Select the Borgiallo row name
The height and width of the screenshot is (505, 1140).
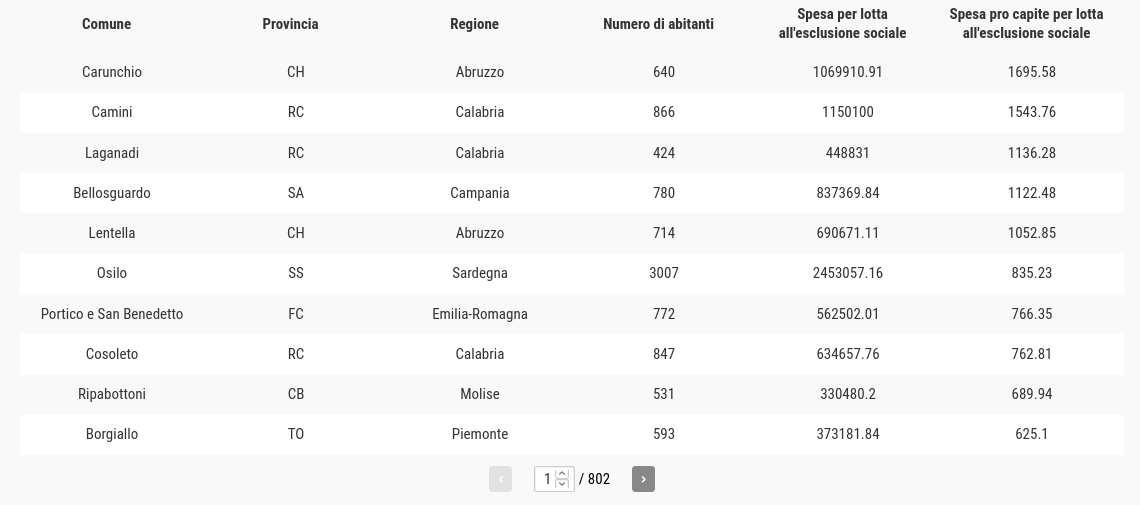(112, 434)
